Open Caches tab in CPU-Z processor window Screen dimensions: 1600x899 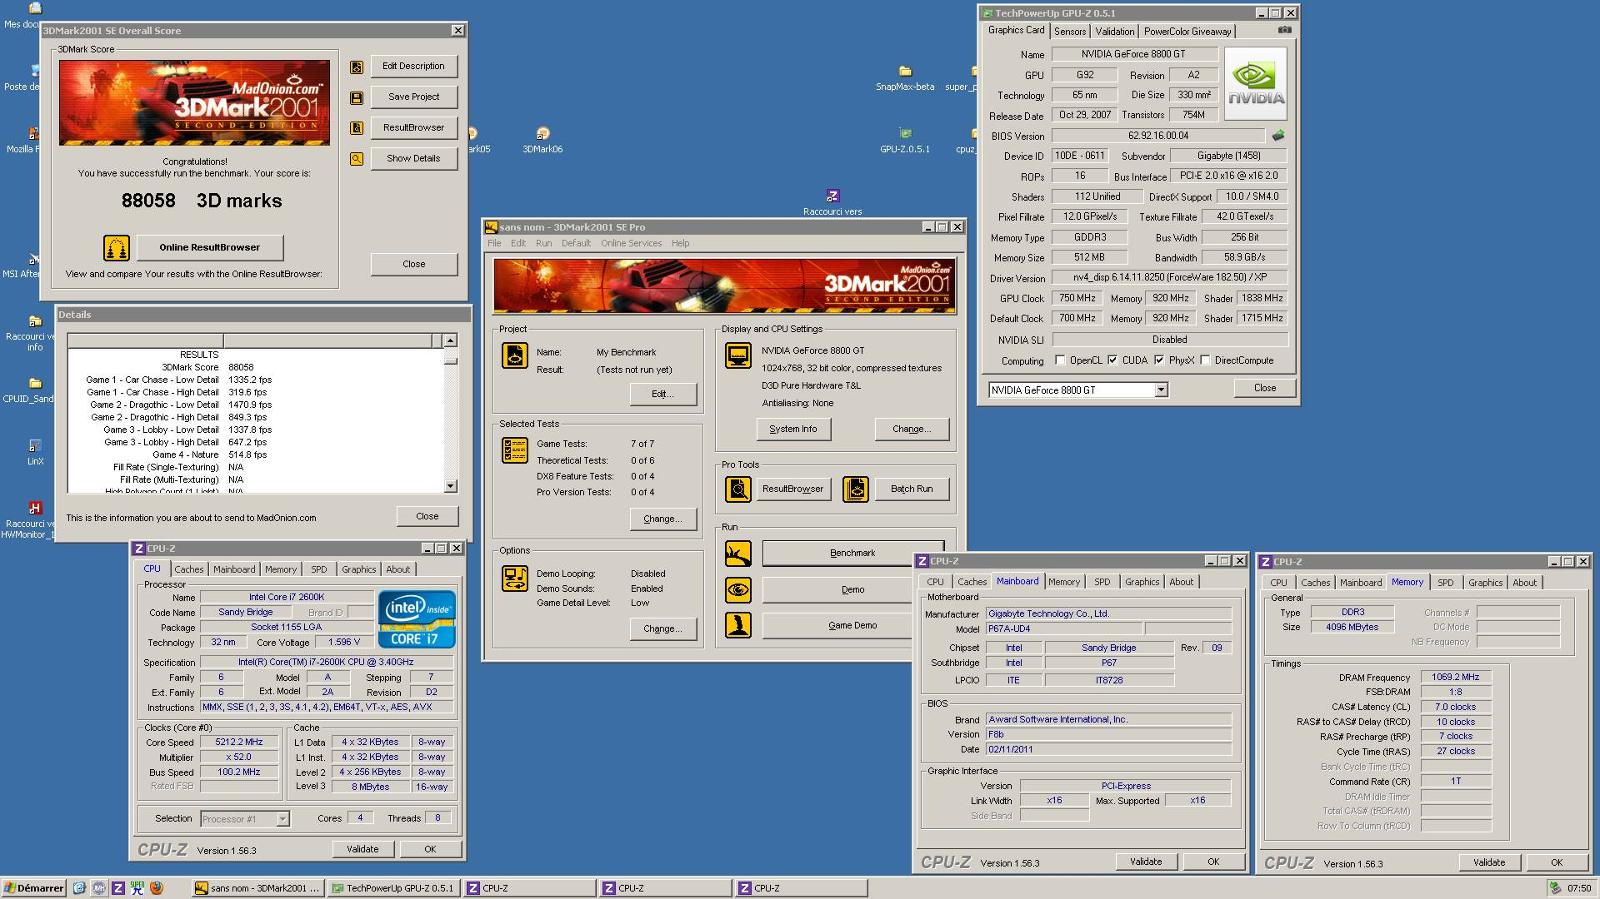click(189, 569)
